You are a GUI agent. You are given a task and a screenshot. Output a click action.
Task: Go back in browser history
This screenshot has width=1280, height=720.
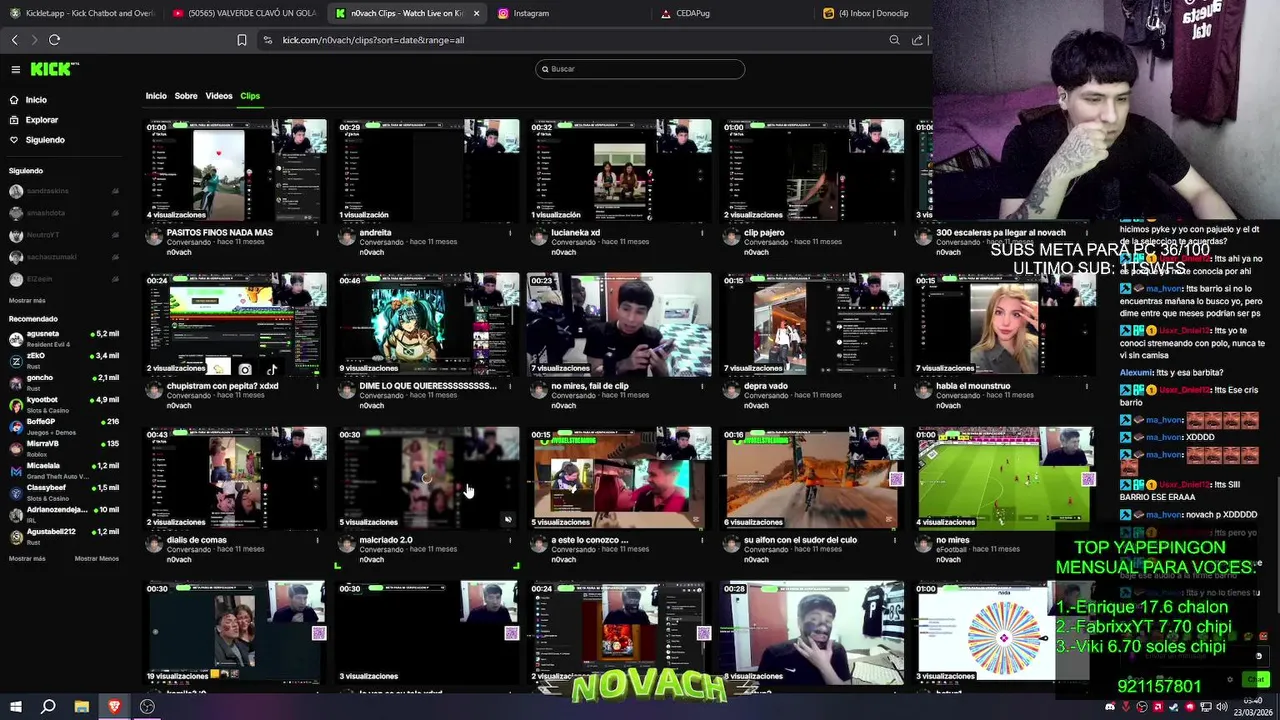tap(15, 40)
